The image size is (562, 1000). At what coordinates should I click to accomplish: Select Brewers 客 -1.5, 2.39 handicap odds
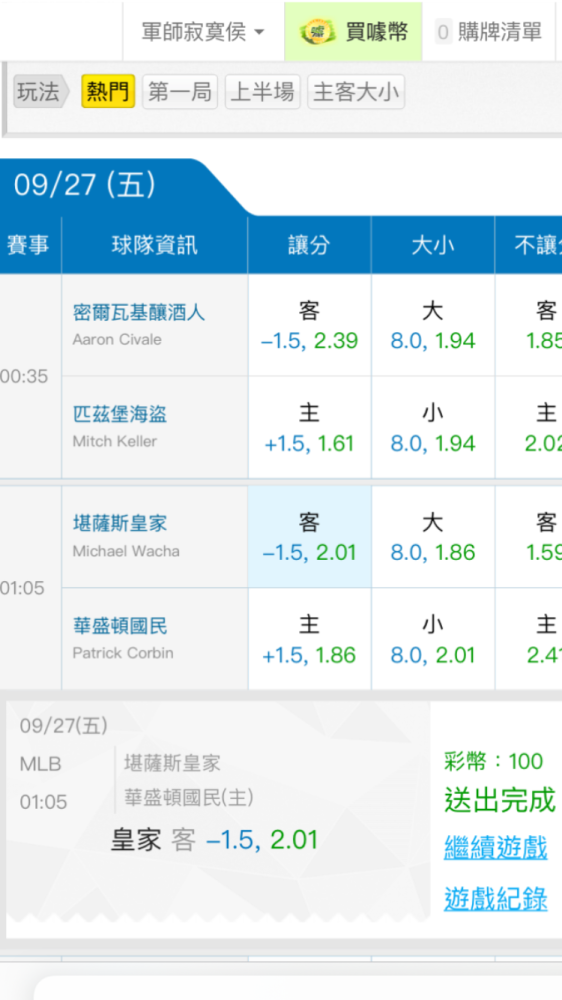coord(309,325)
